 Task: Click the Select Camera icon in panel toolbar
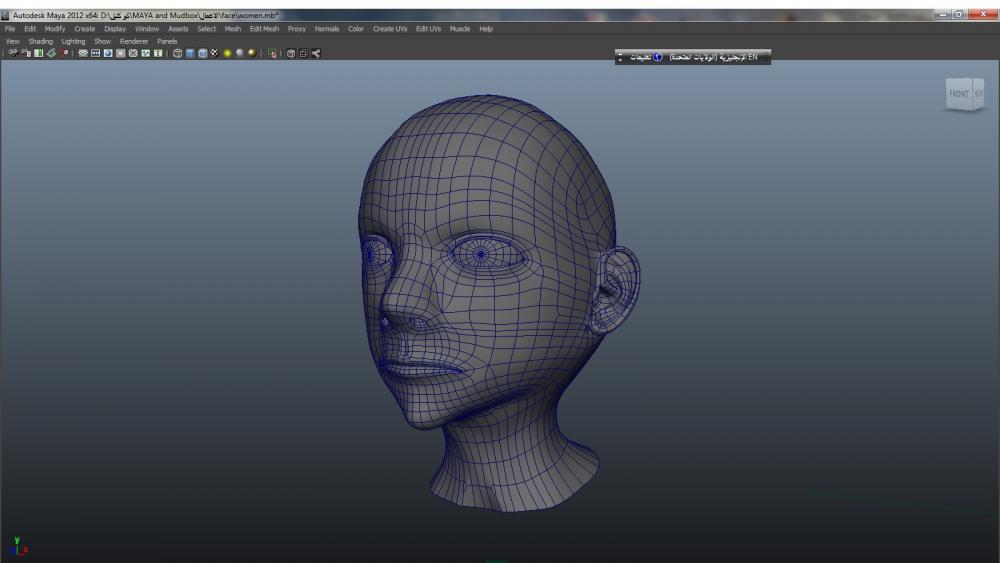pos(13,53)
